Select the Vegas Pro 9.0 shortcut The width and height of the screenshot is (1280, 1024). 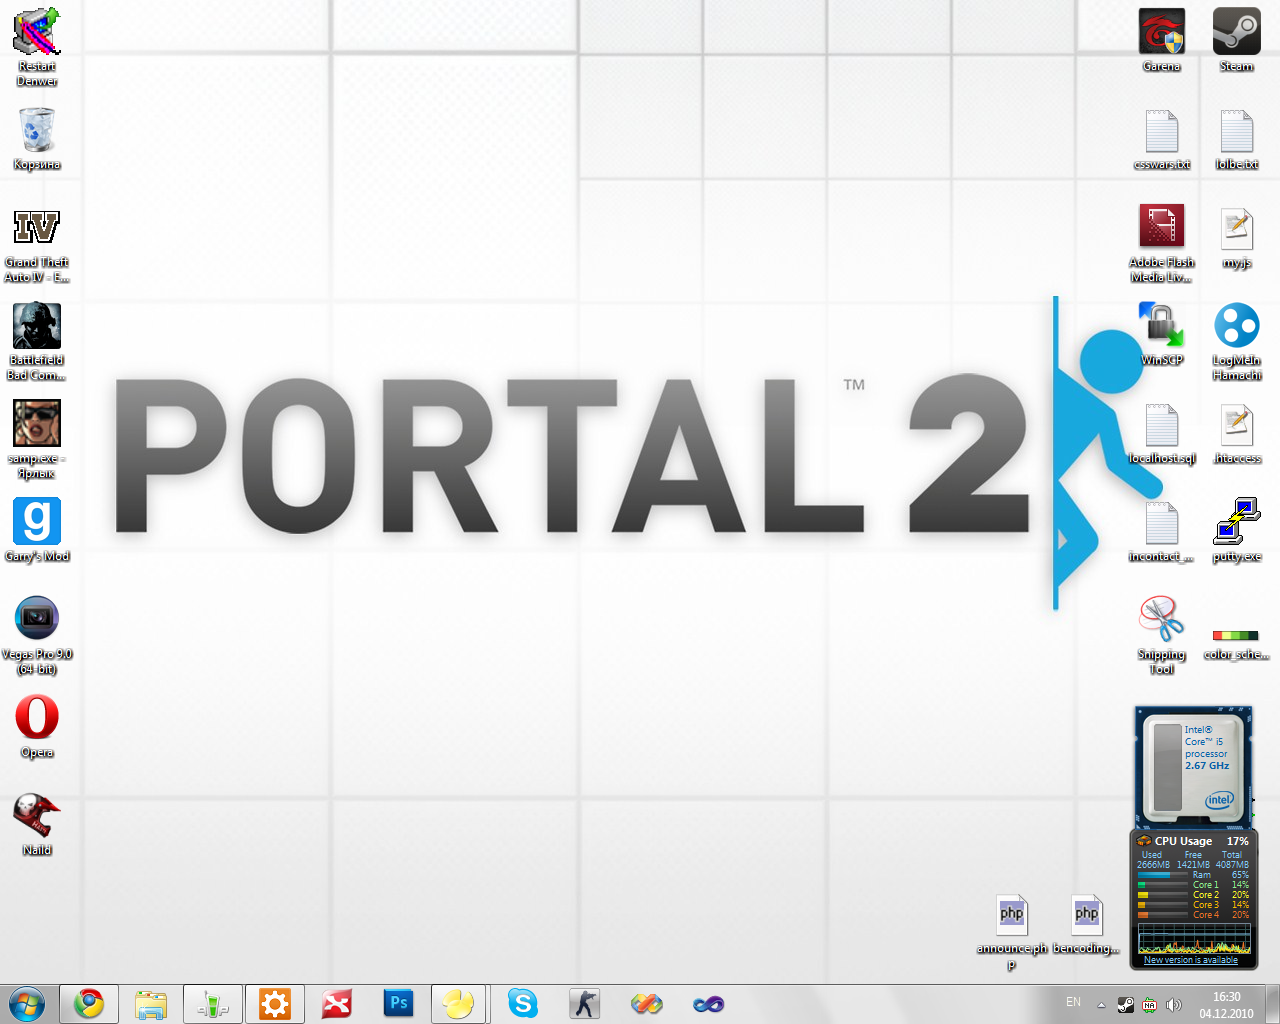point(37,635)
